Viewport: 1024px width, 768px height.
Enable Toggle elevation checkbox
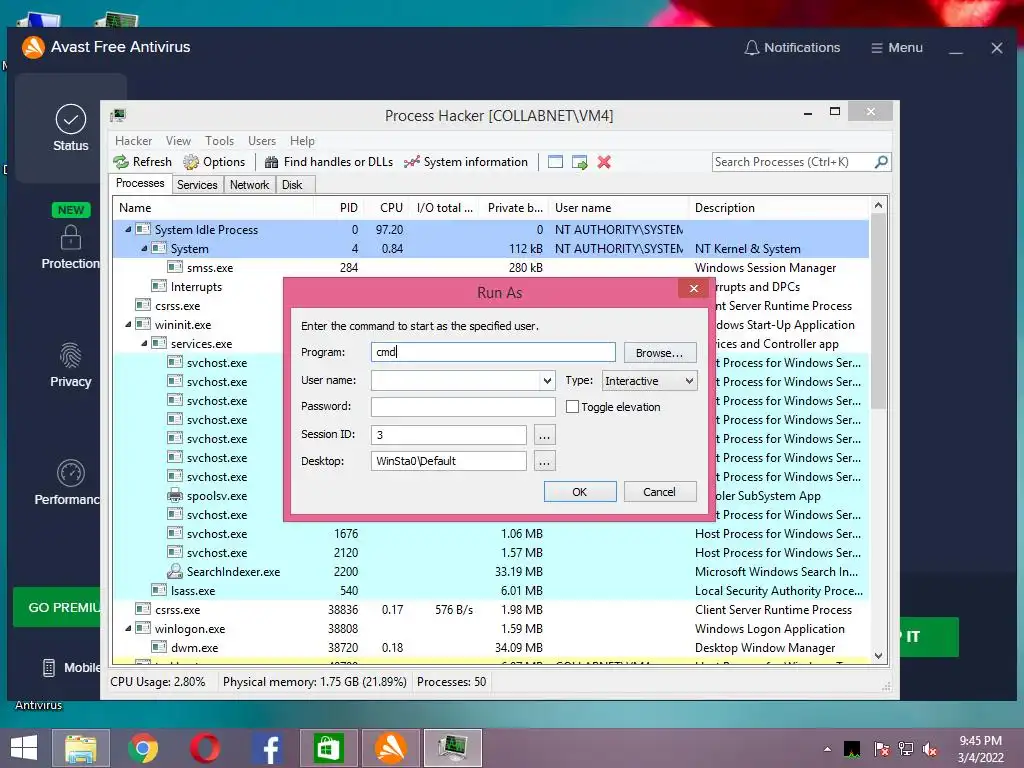(572, 406)
